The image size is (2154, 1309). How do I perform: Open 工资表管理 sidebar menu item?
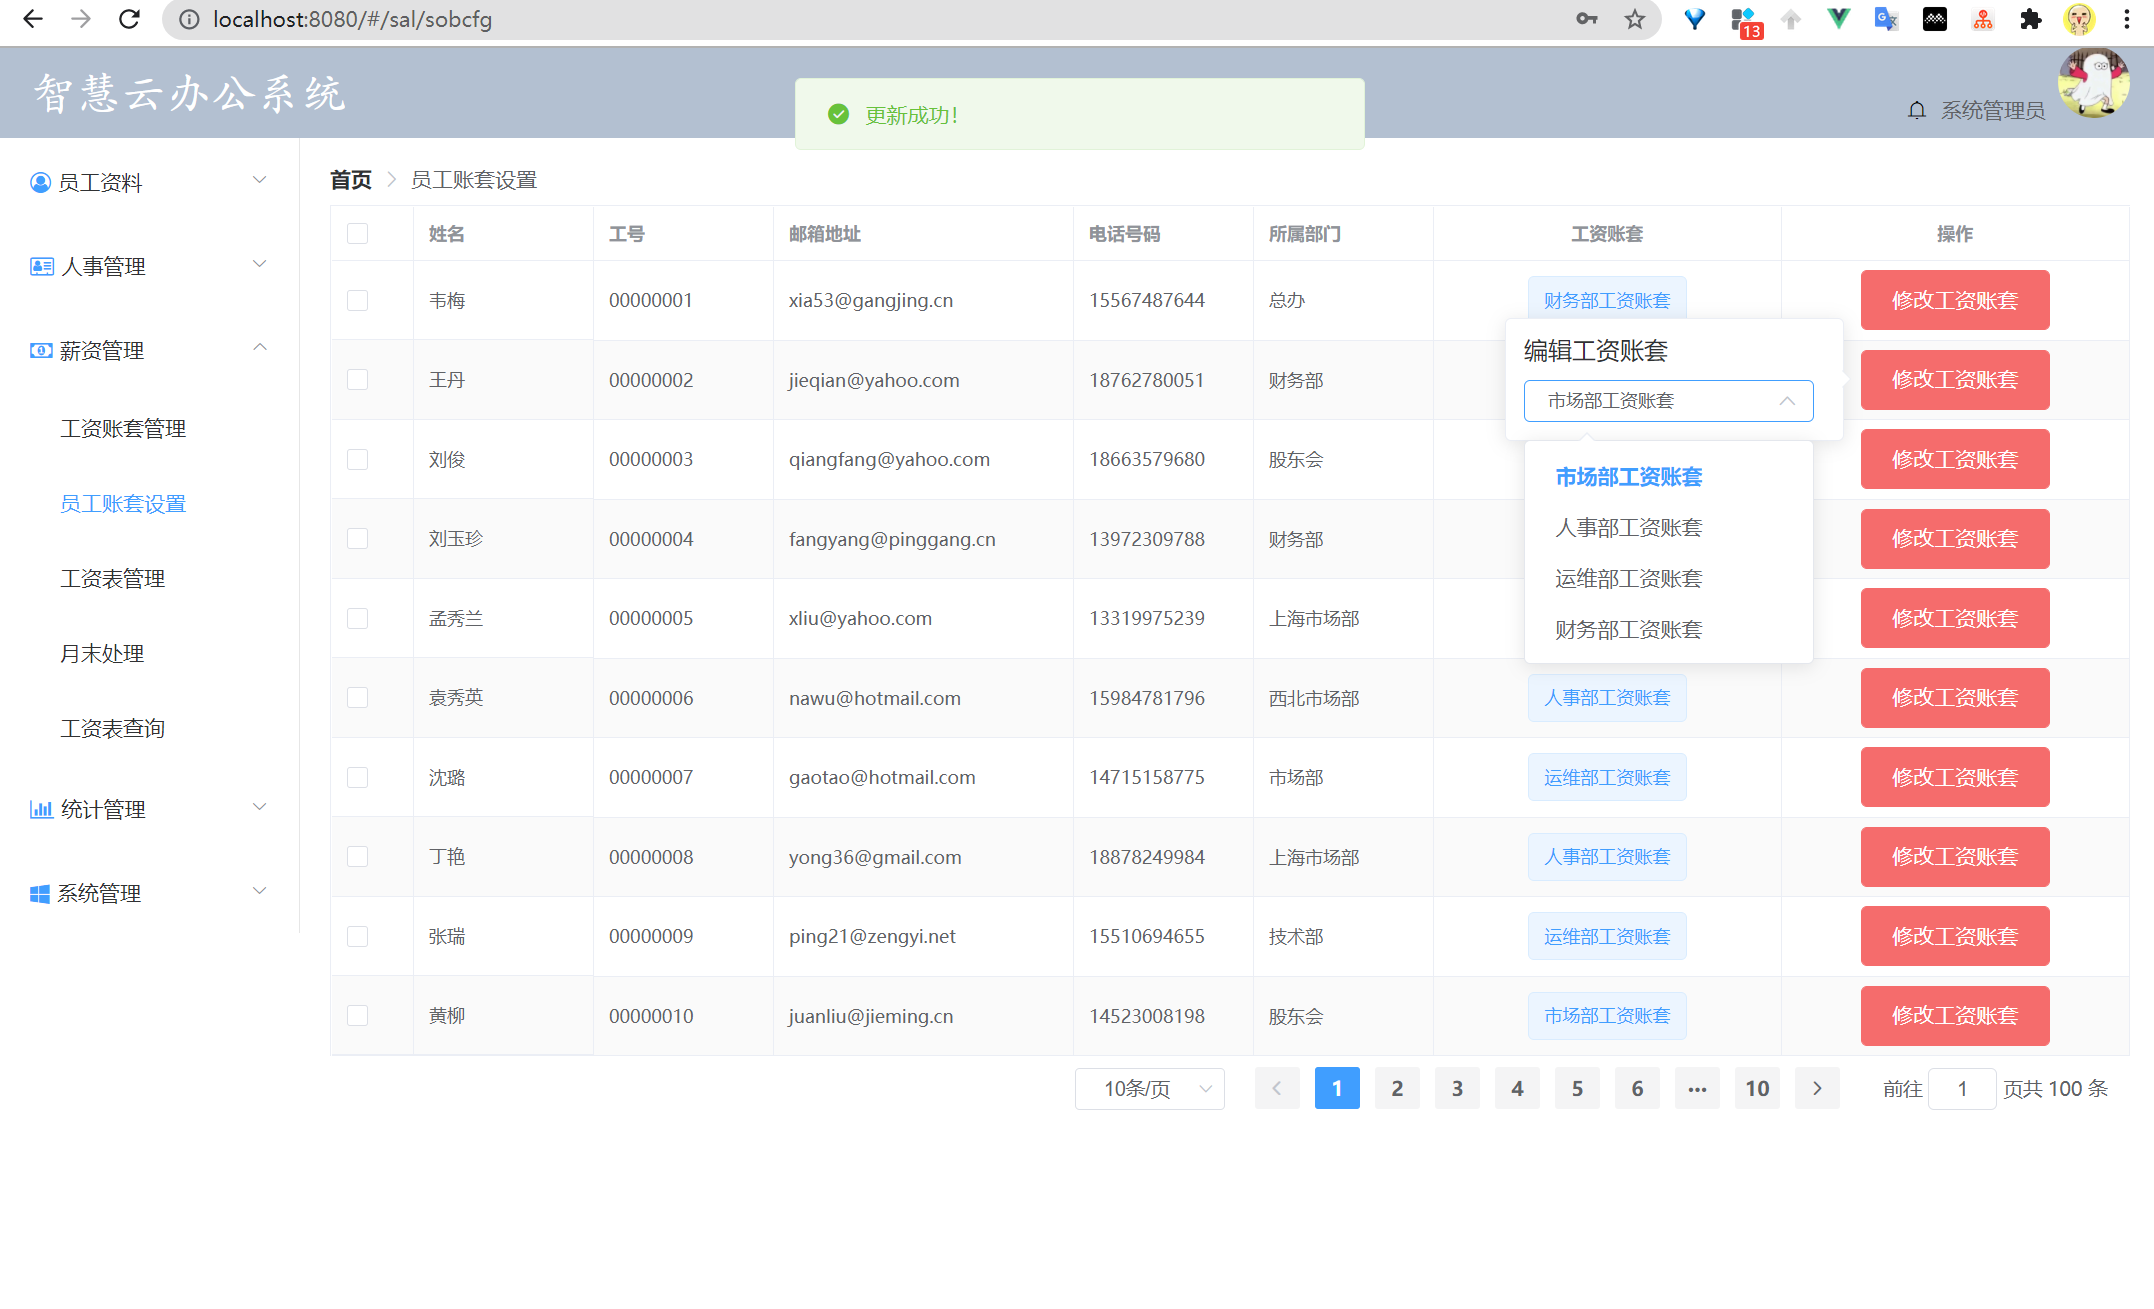113,579
